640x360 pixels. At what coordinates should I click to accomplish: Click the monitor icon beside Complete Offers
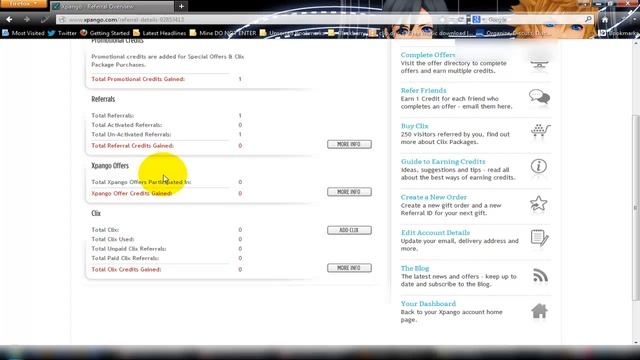coord(539,63)
